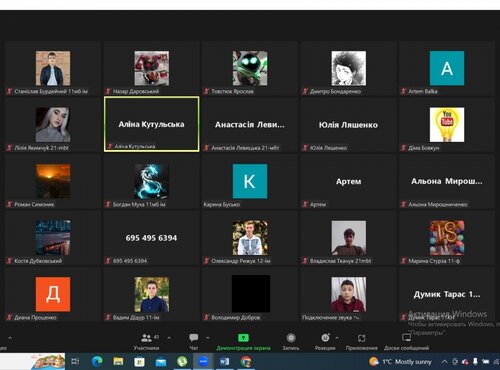
Task: Start Демонстрация экрана screen sharing
Action: (243, 341)
